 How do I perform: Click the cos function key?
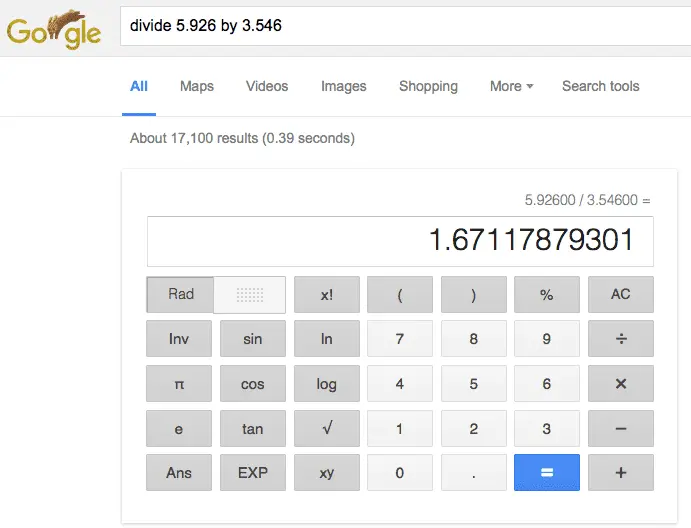coord(253,383)
